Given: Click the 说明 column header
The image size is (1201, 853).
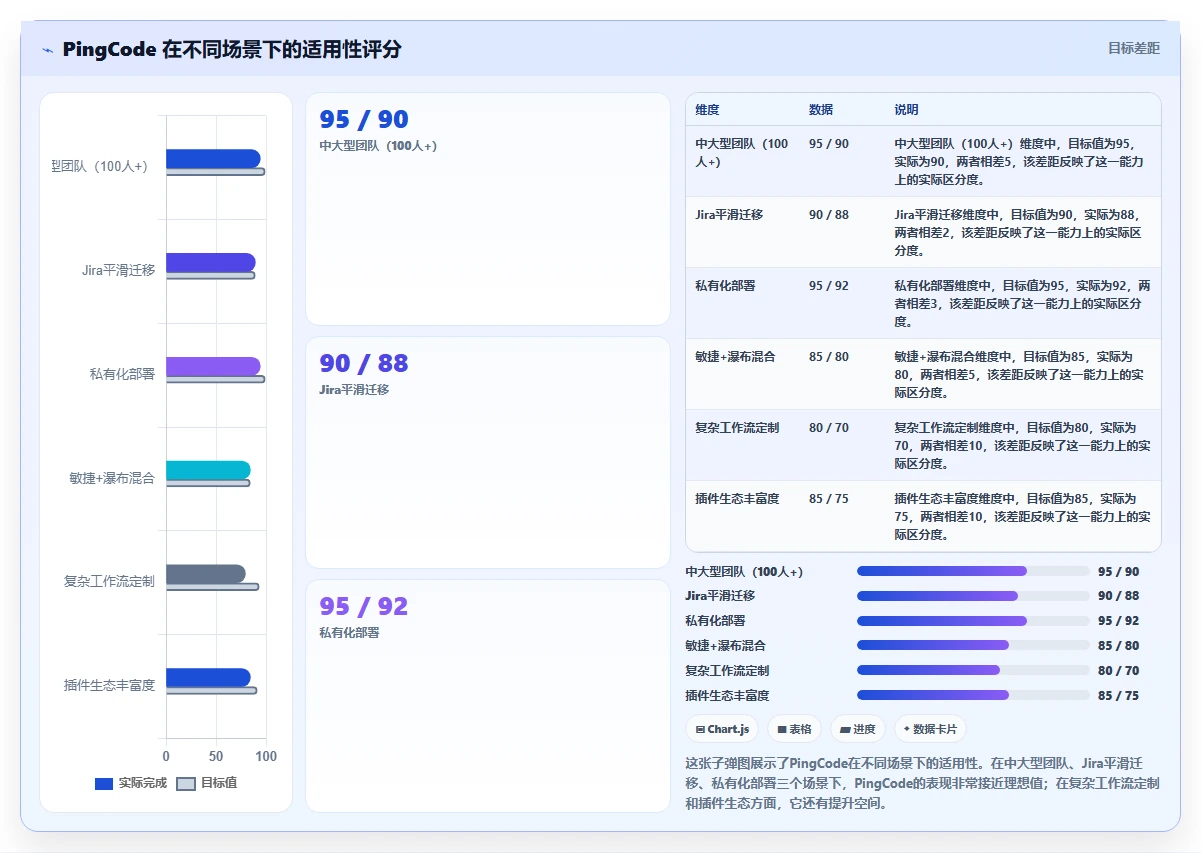Looking at the screenshot, I should coord(906,110).
